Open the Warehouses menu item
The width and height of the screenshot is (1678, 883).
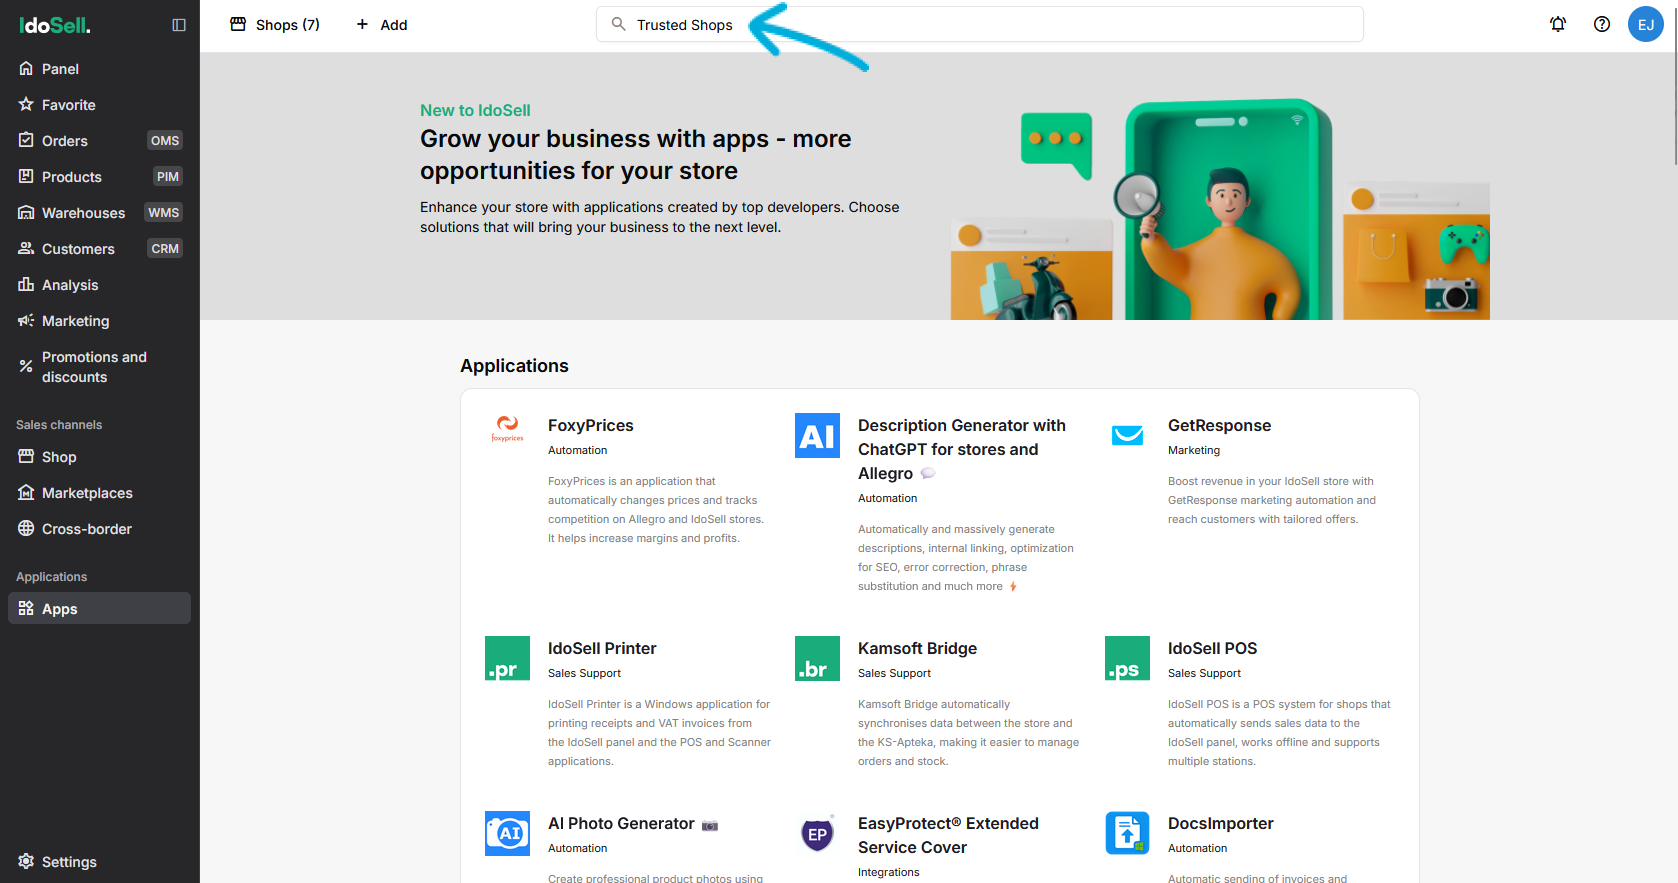(99, 212)
